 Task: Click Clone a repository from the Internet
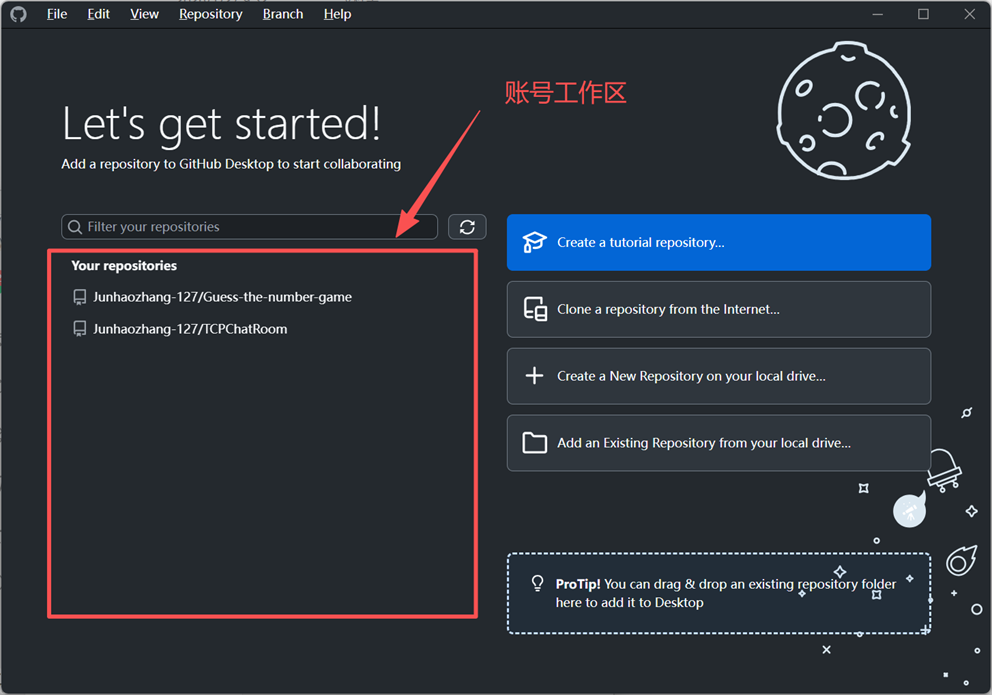719,309
